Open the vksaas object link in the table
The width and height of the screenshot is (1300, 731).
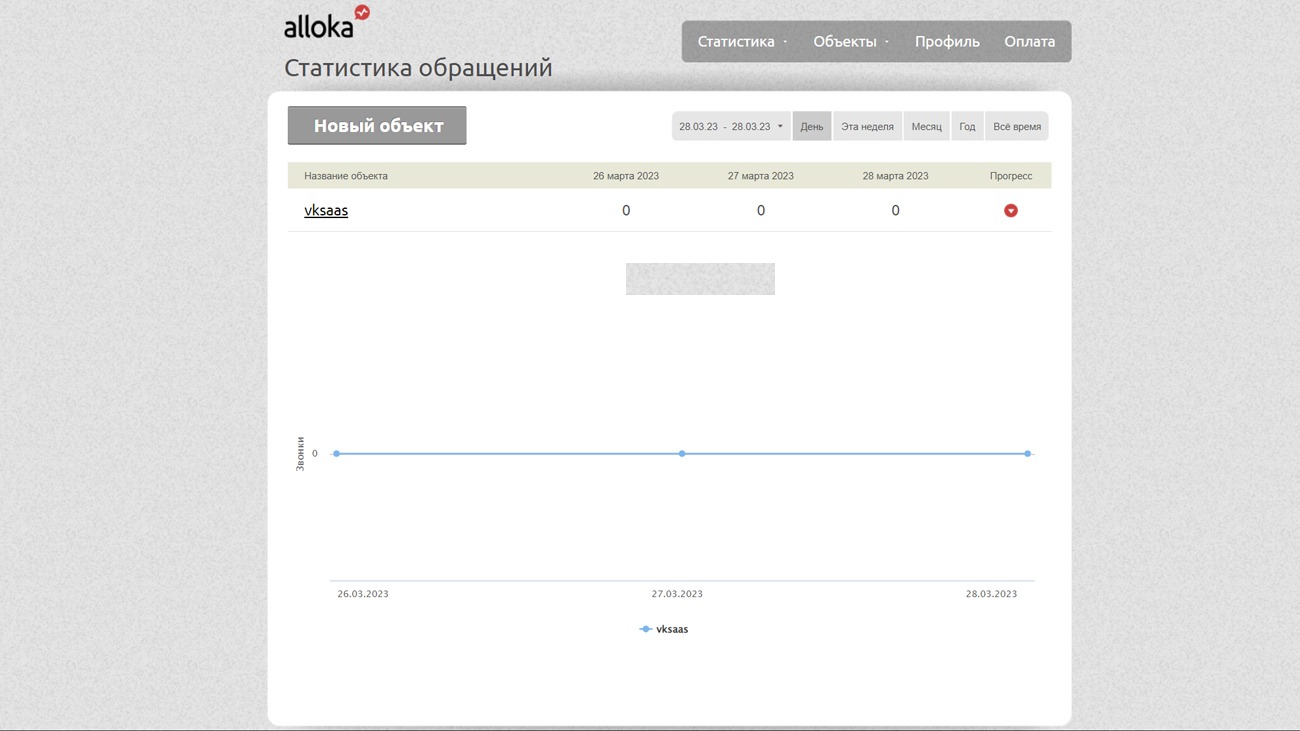pyautogui.click(x=326, y=211)
